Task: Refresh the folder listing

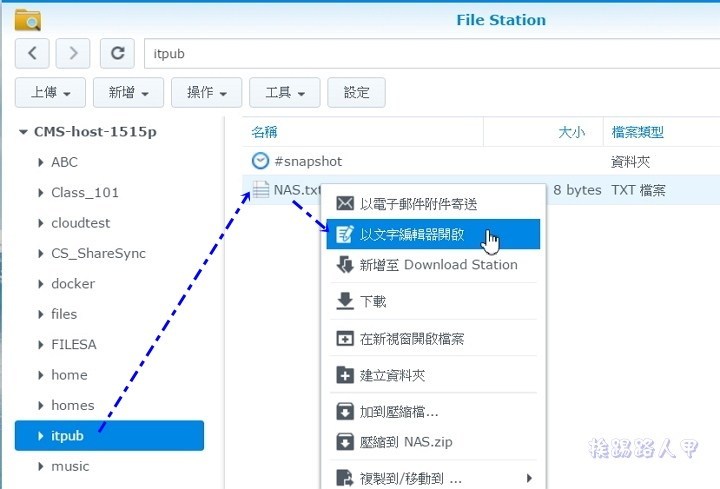Action: [x=118, y=53]
